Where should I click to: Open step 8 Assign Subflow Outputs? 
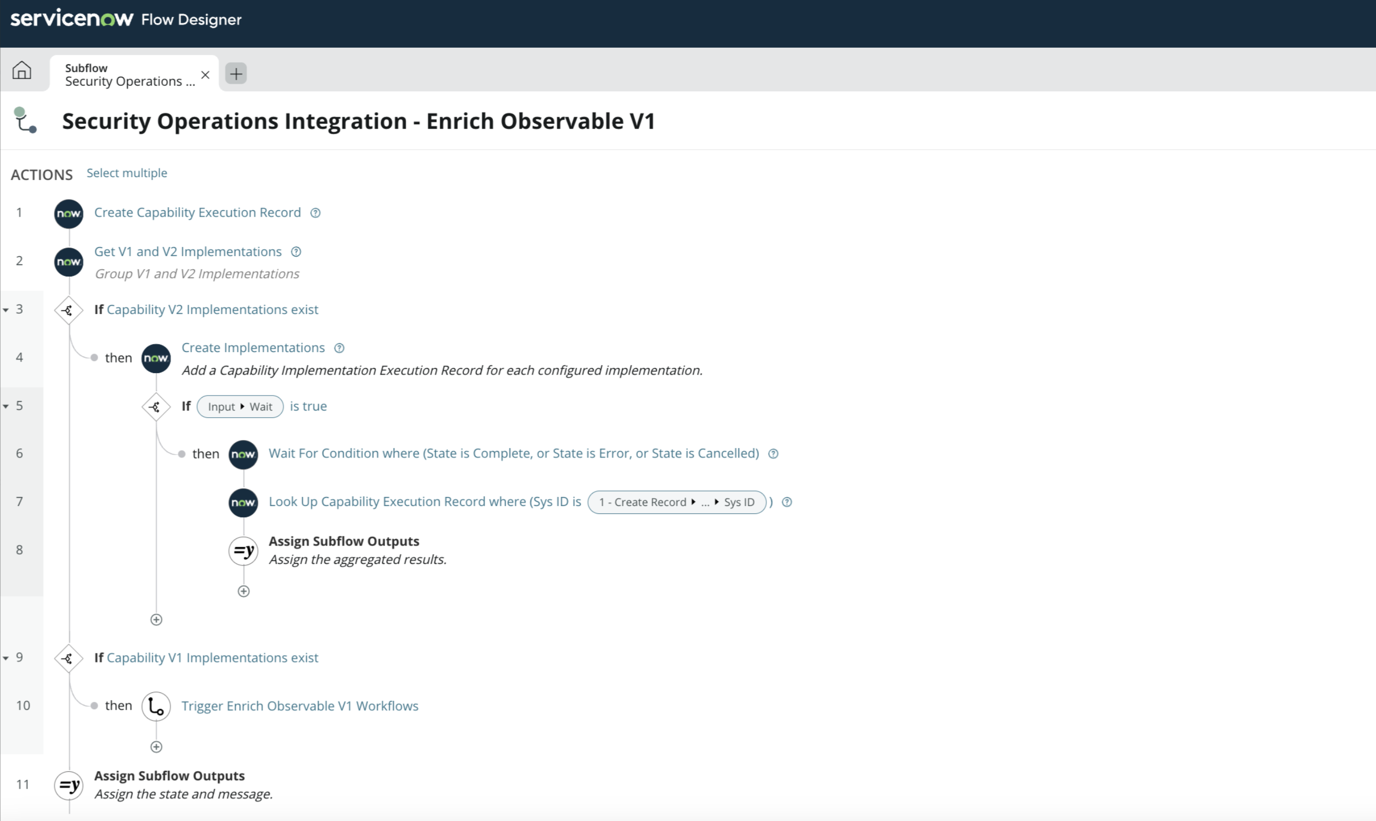pos(344,541)
